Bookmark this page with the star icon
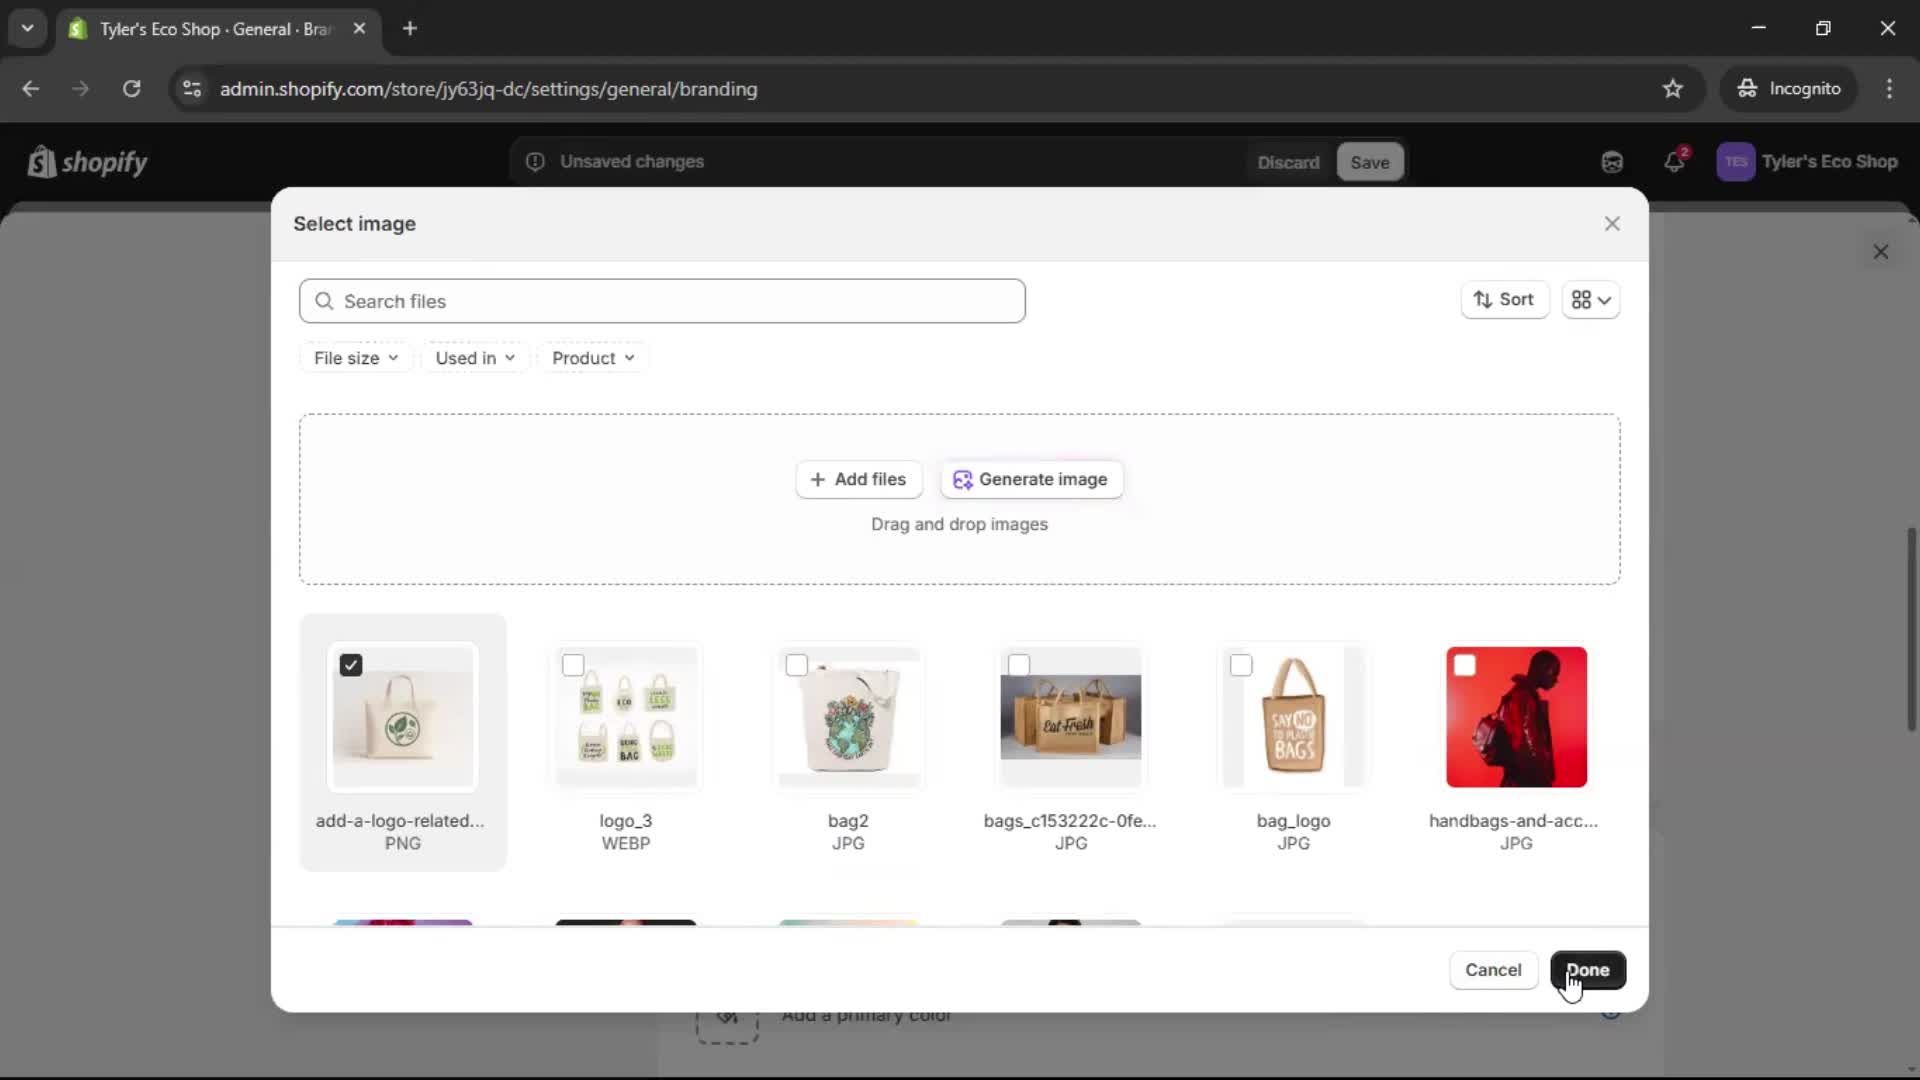 (1673, 89)
